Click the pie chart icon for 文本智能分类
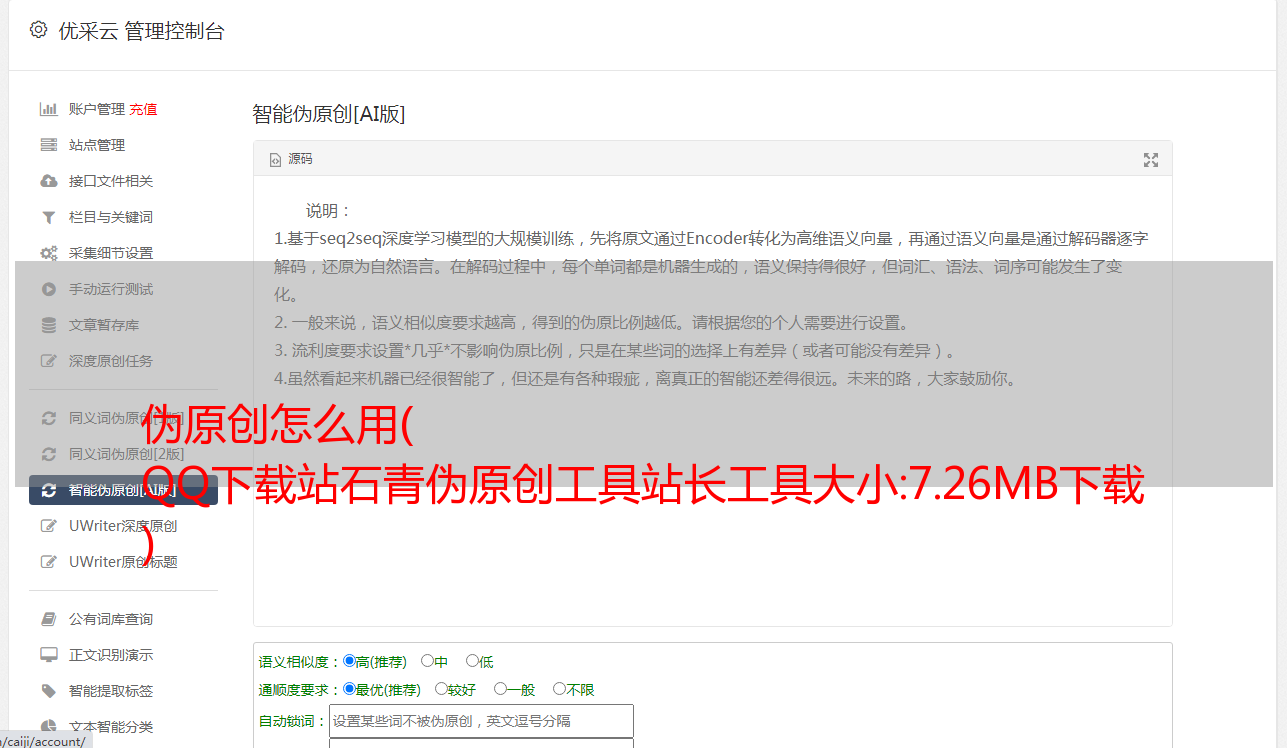 pyautogui.click(x=48, y=727)
